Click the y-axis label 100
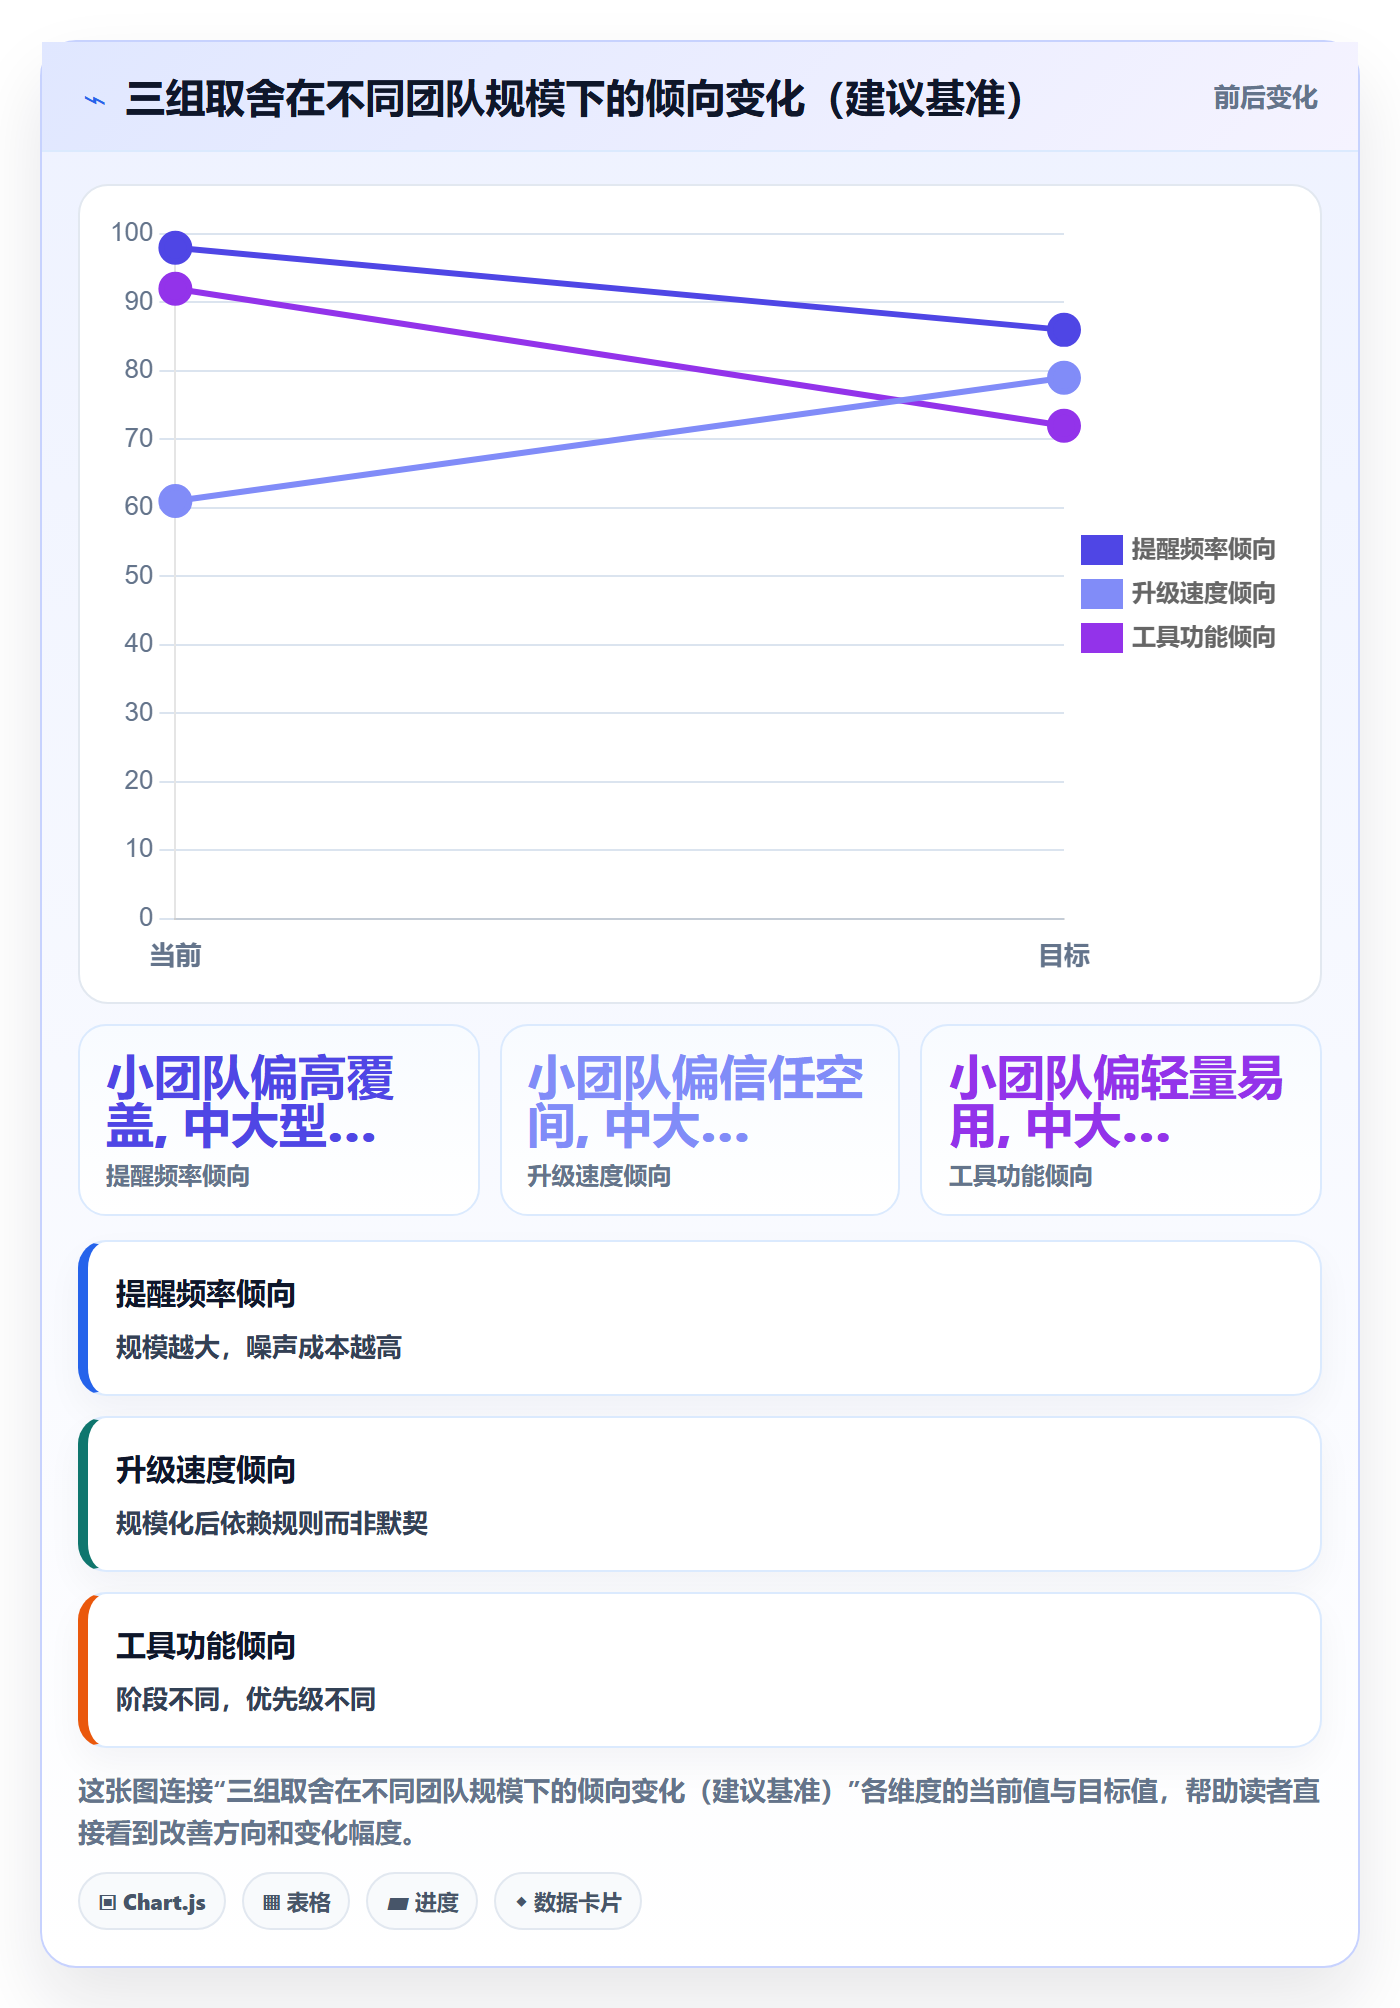 132,233
